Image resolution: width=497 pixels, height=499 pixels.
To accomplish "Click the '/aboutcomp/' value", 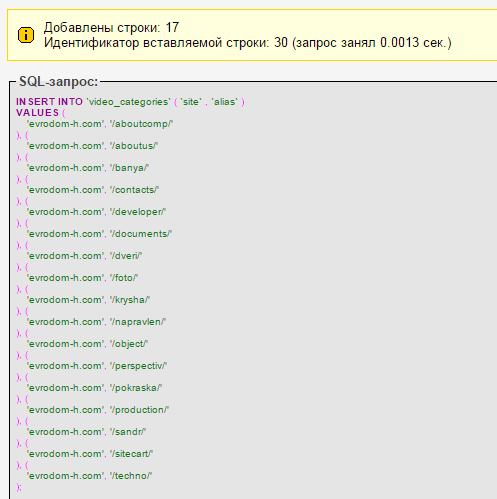I will pos(141,124).
